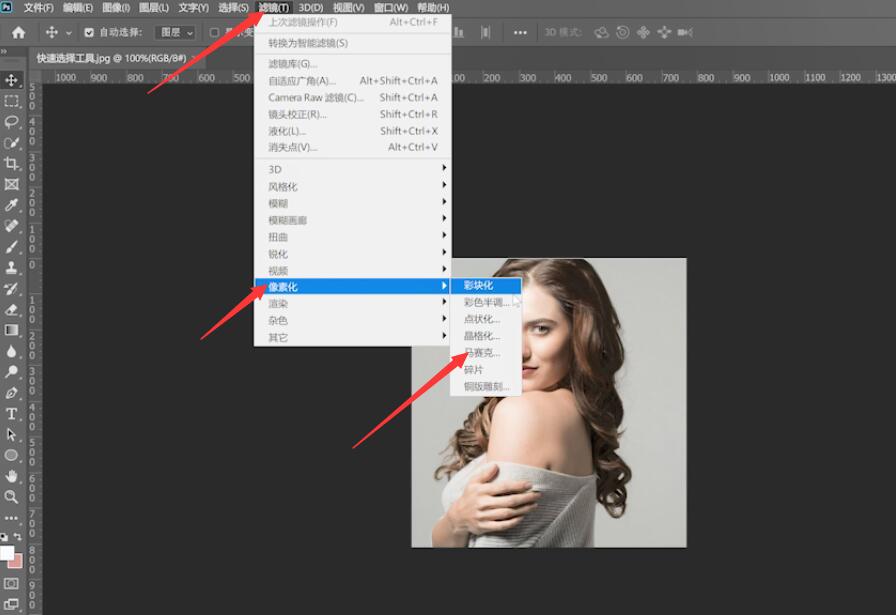Open the Edit Toolbar three-dots button
896x615 pixels.
11,518
